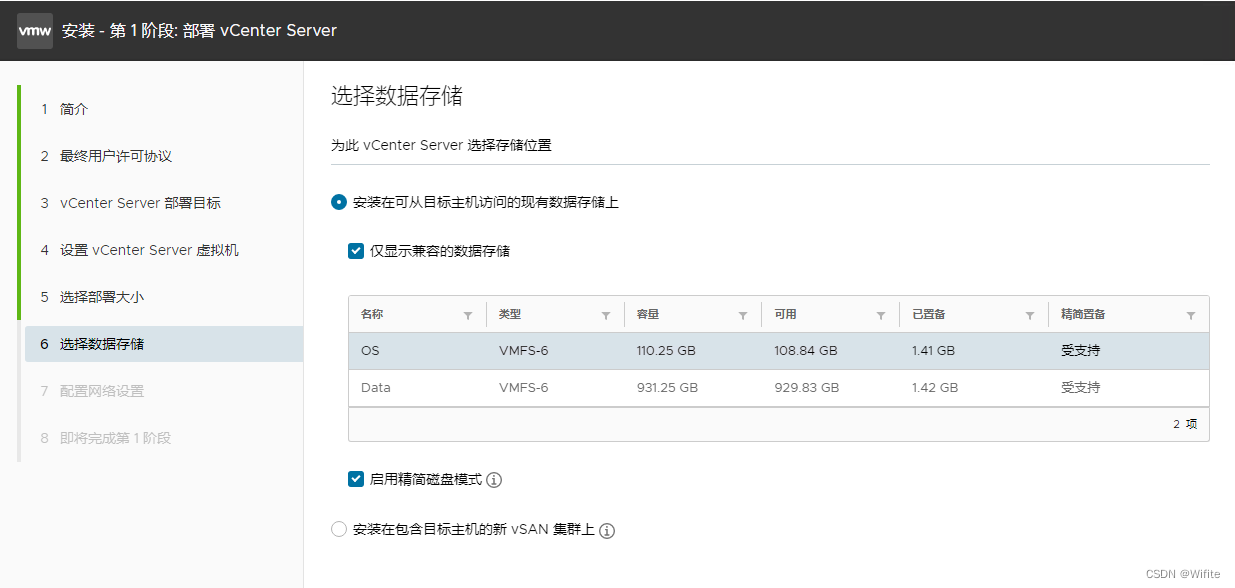Select the Data datastore row
Screen dimensions: 1235x588
tap(779, 388)
